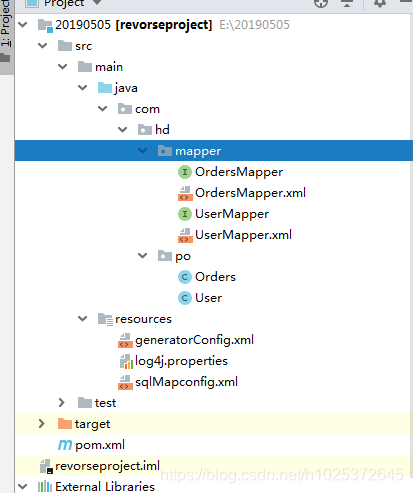Collapse the mapper package node

tap(143, 151)
